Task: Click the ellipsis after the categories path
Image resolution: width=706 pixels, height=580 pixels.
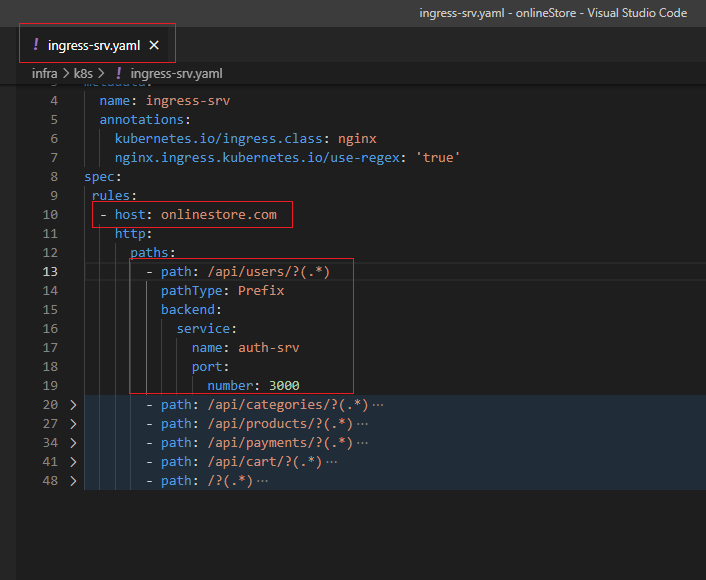Action: (x=377, y=405)
